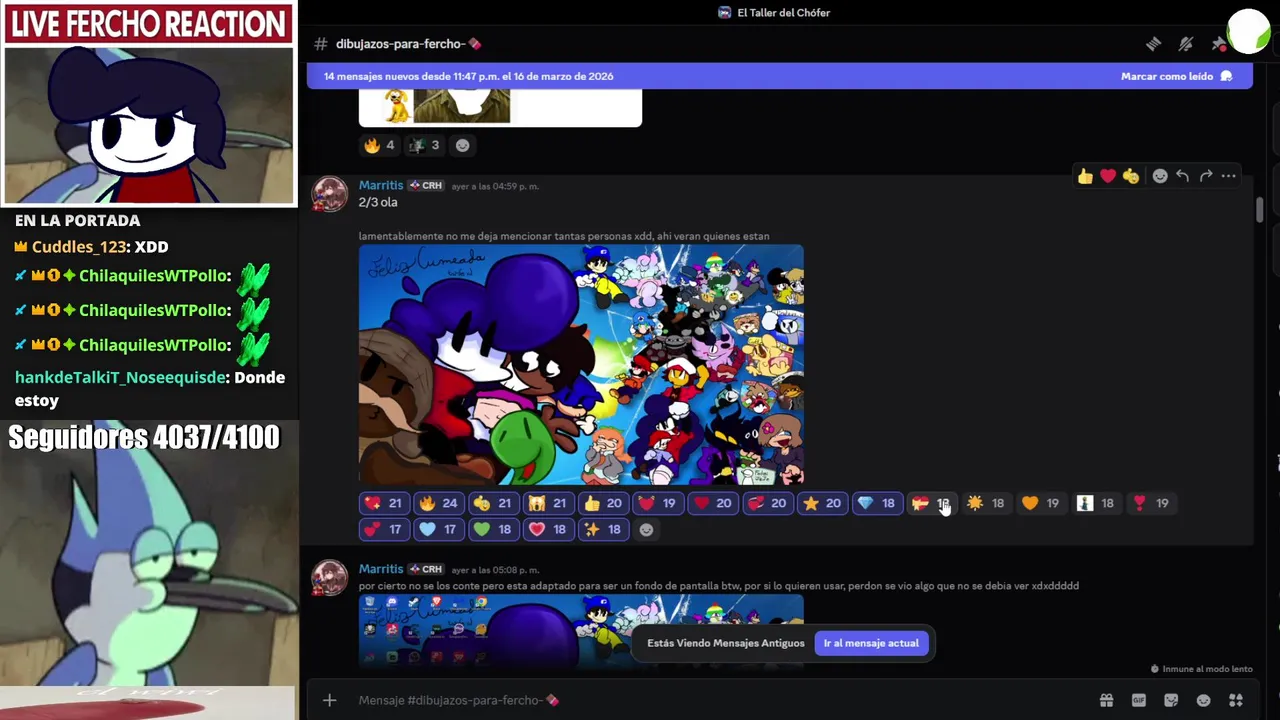This screenshot has width=1280, height=720.
Task: Toggle salute emoji reaction showing 21
Action: [x=493, y=503]
